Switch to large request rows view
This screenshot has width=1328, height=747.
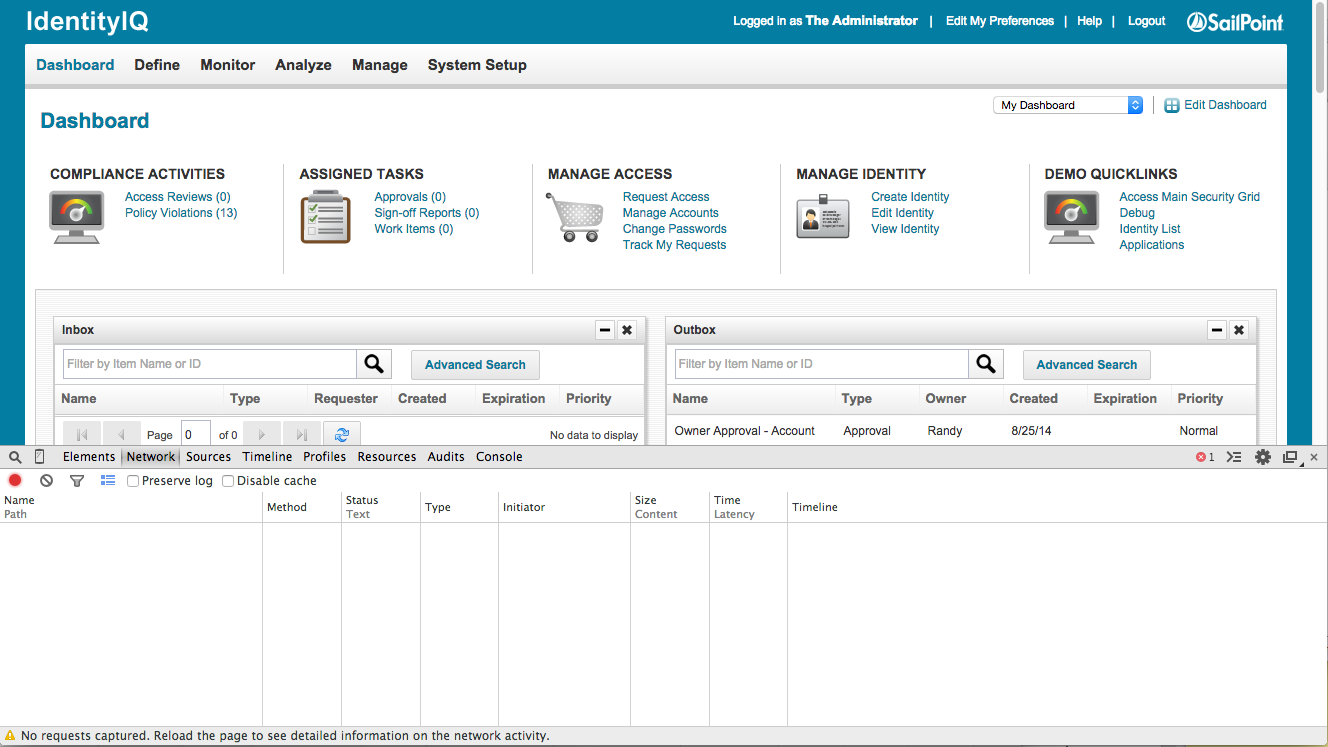(x=108, y=481)
